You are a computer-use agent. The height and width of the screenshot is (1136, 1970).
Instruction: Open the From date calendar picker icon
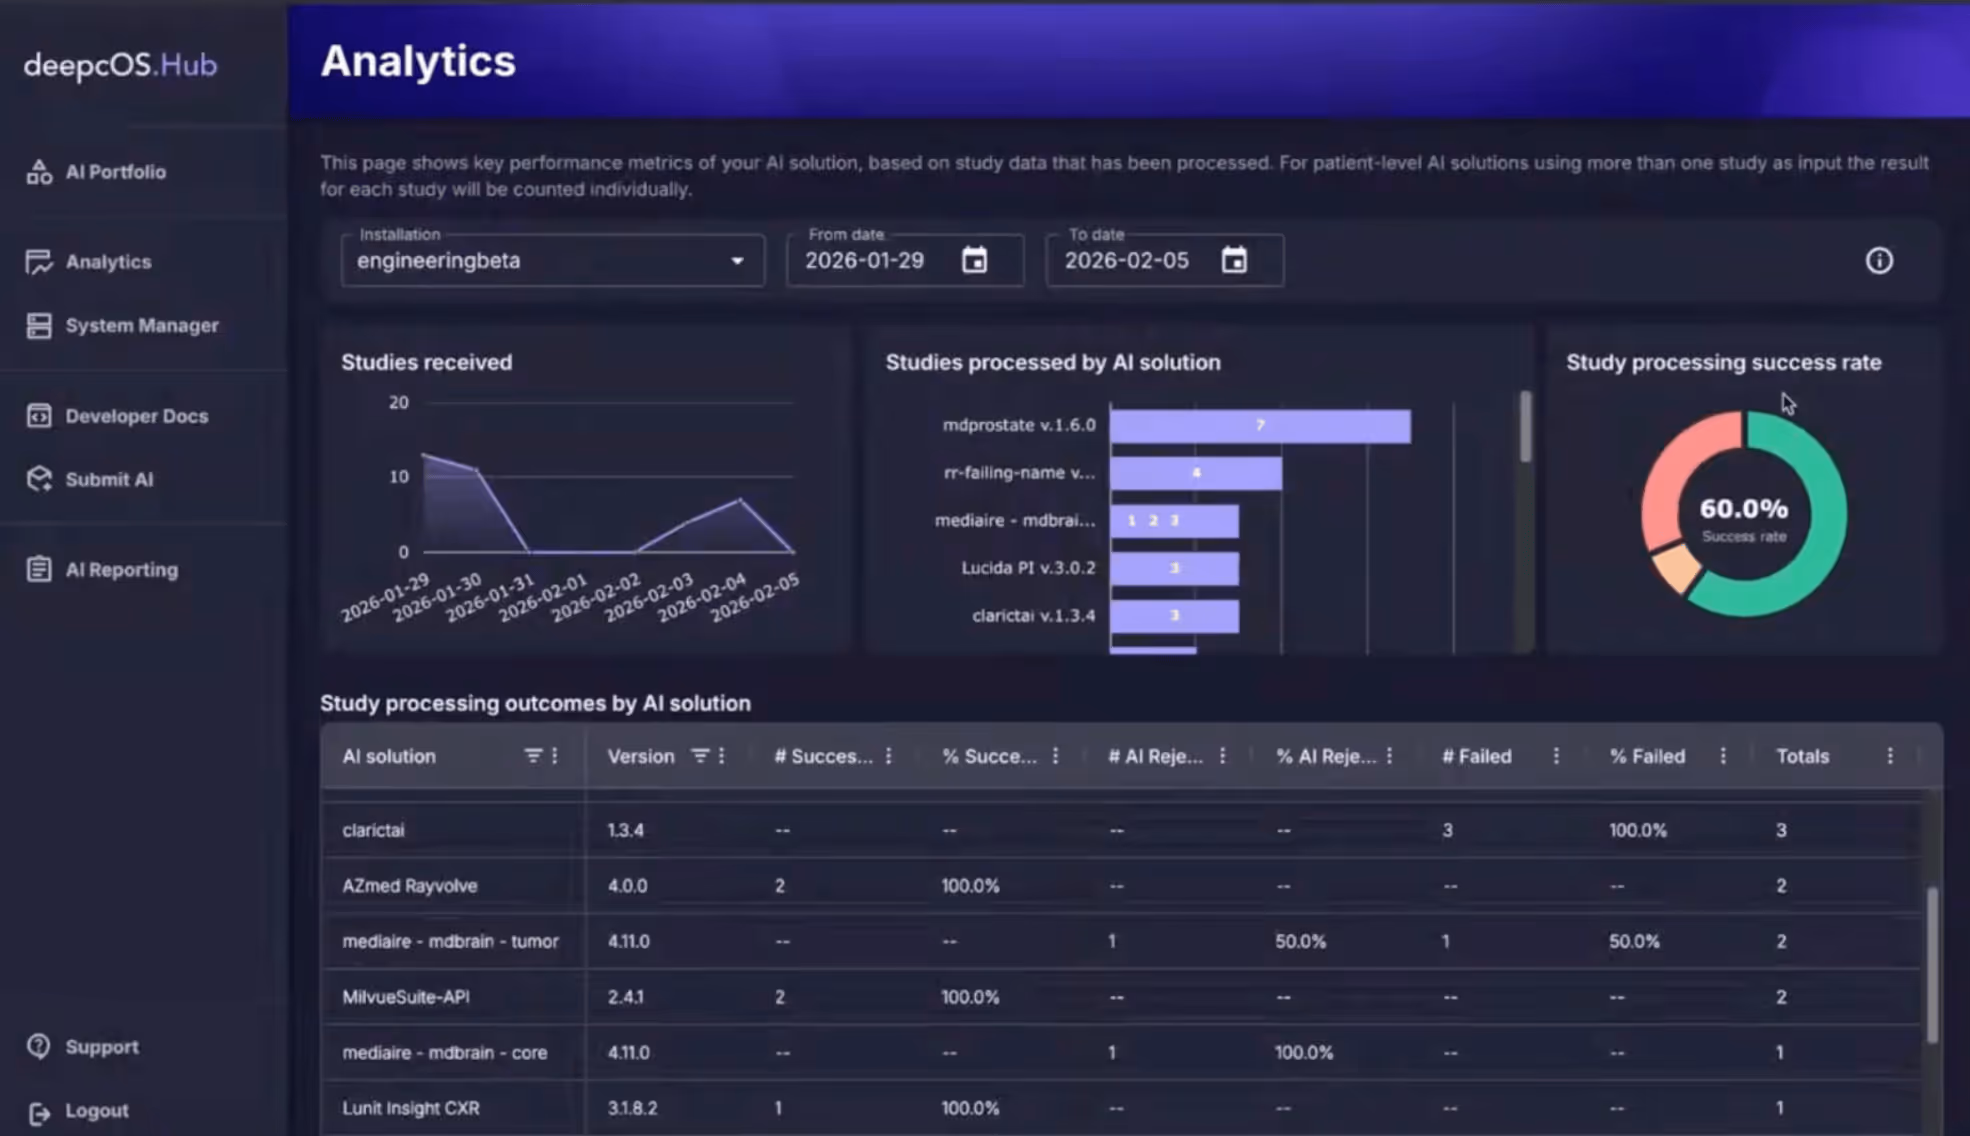tap(974, 260)
